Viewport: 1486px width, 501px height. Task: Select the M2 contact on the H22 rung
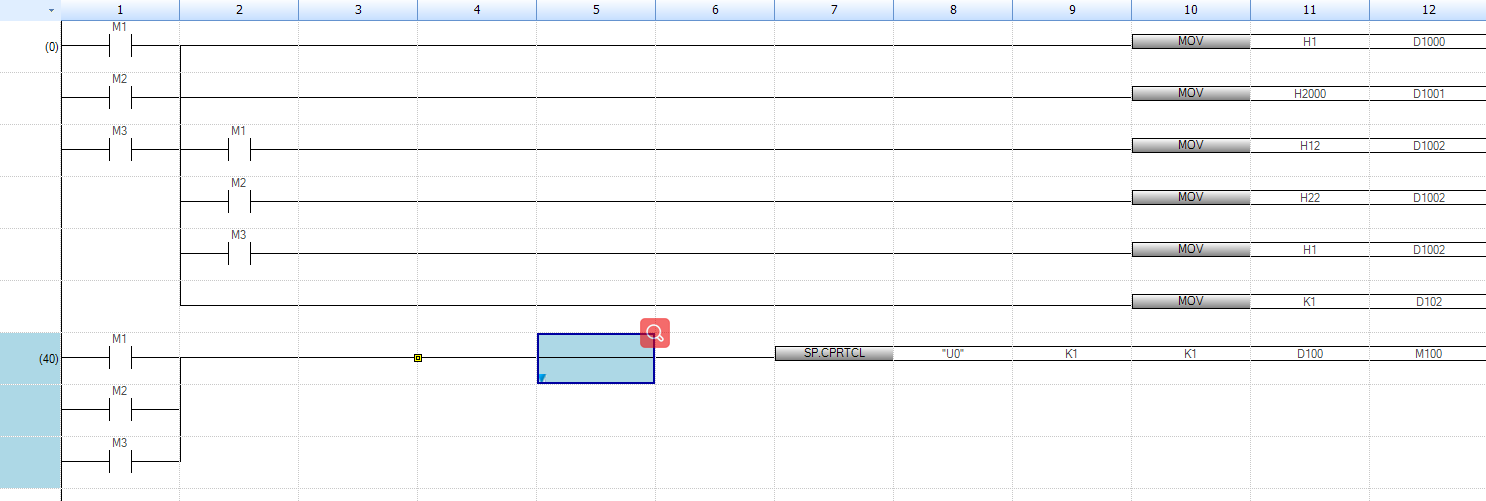click(238, 200)
